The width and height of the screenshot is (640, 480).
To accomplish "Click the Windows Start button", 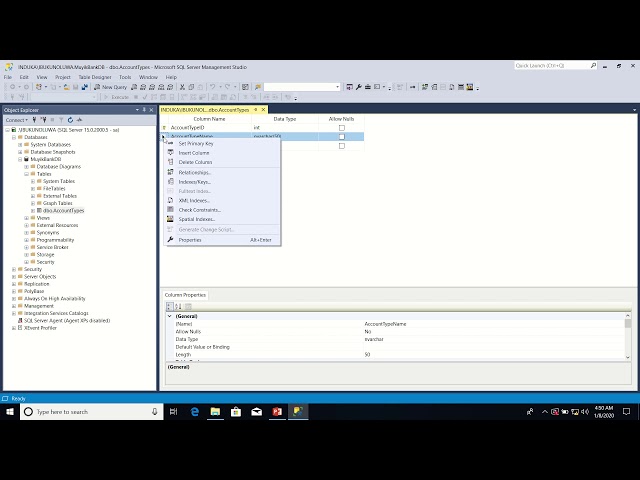I will pyautogui.click(x=10, y=412).
